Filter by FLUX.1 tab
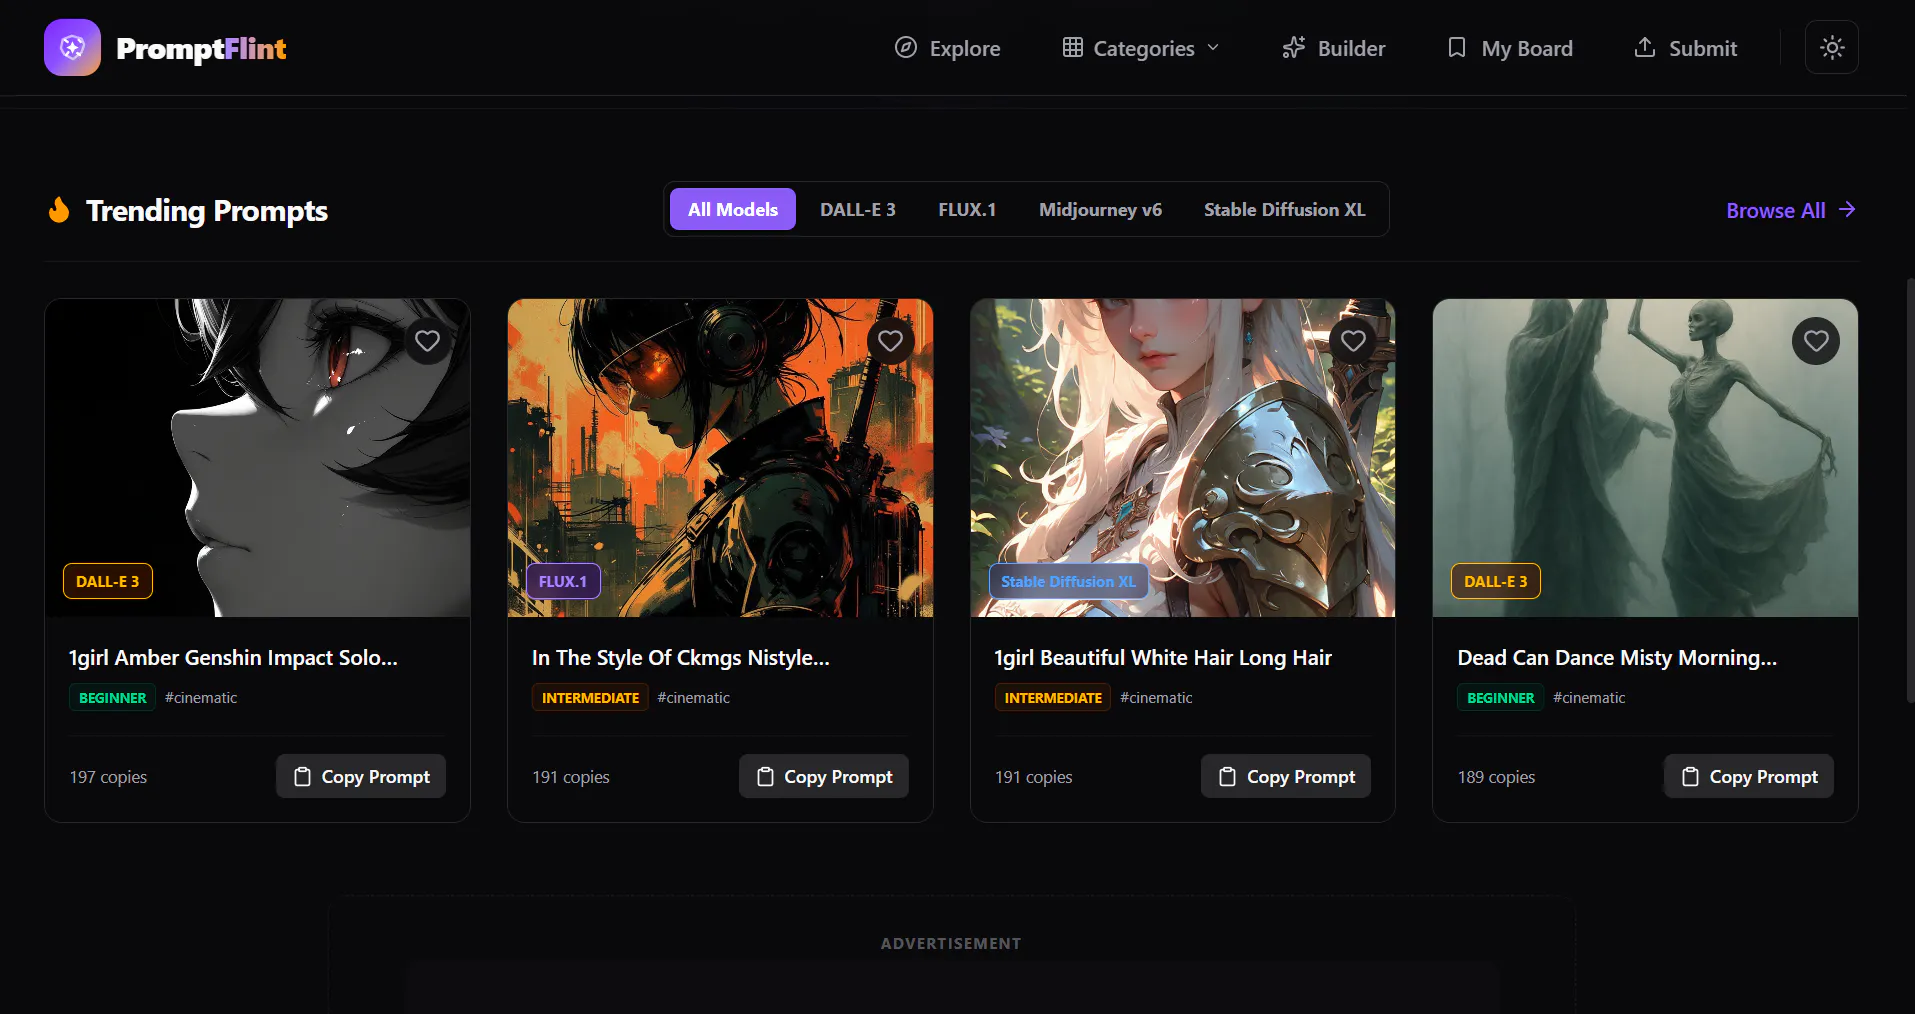Viewport: 1915px width, 1014px height. coord(967,209)
